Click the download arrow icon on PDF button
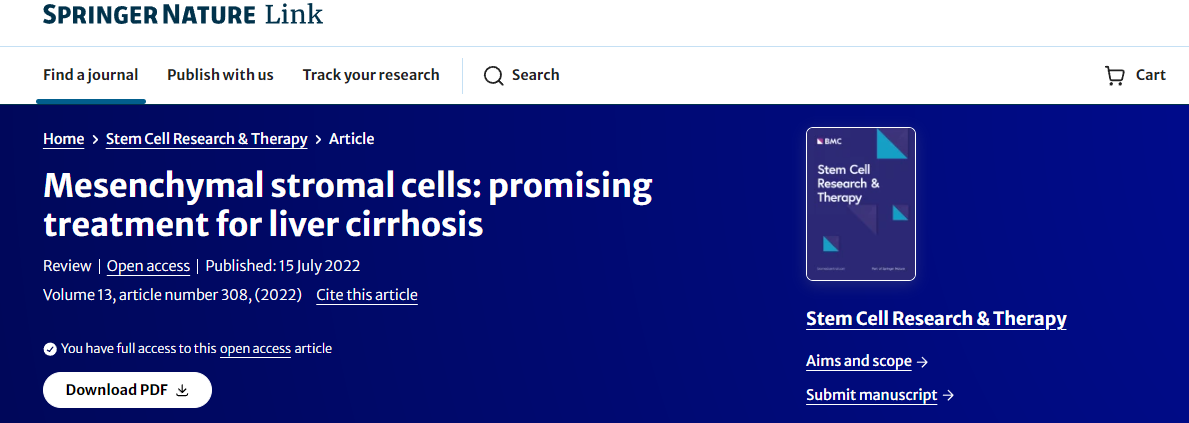This screenshot has height=423, width=1189. (182, 390)
